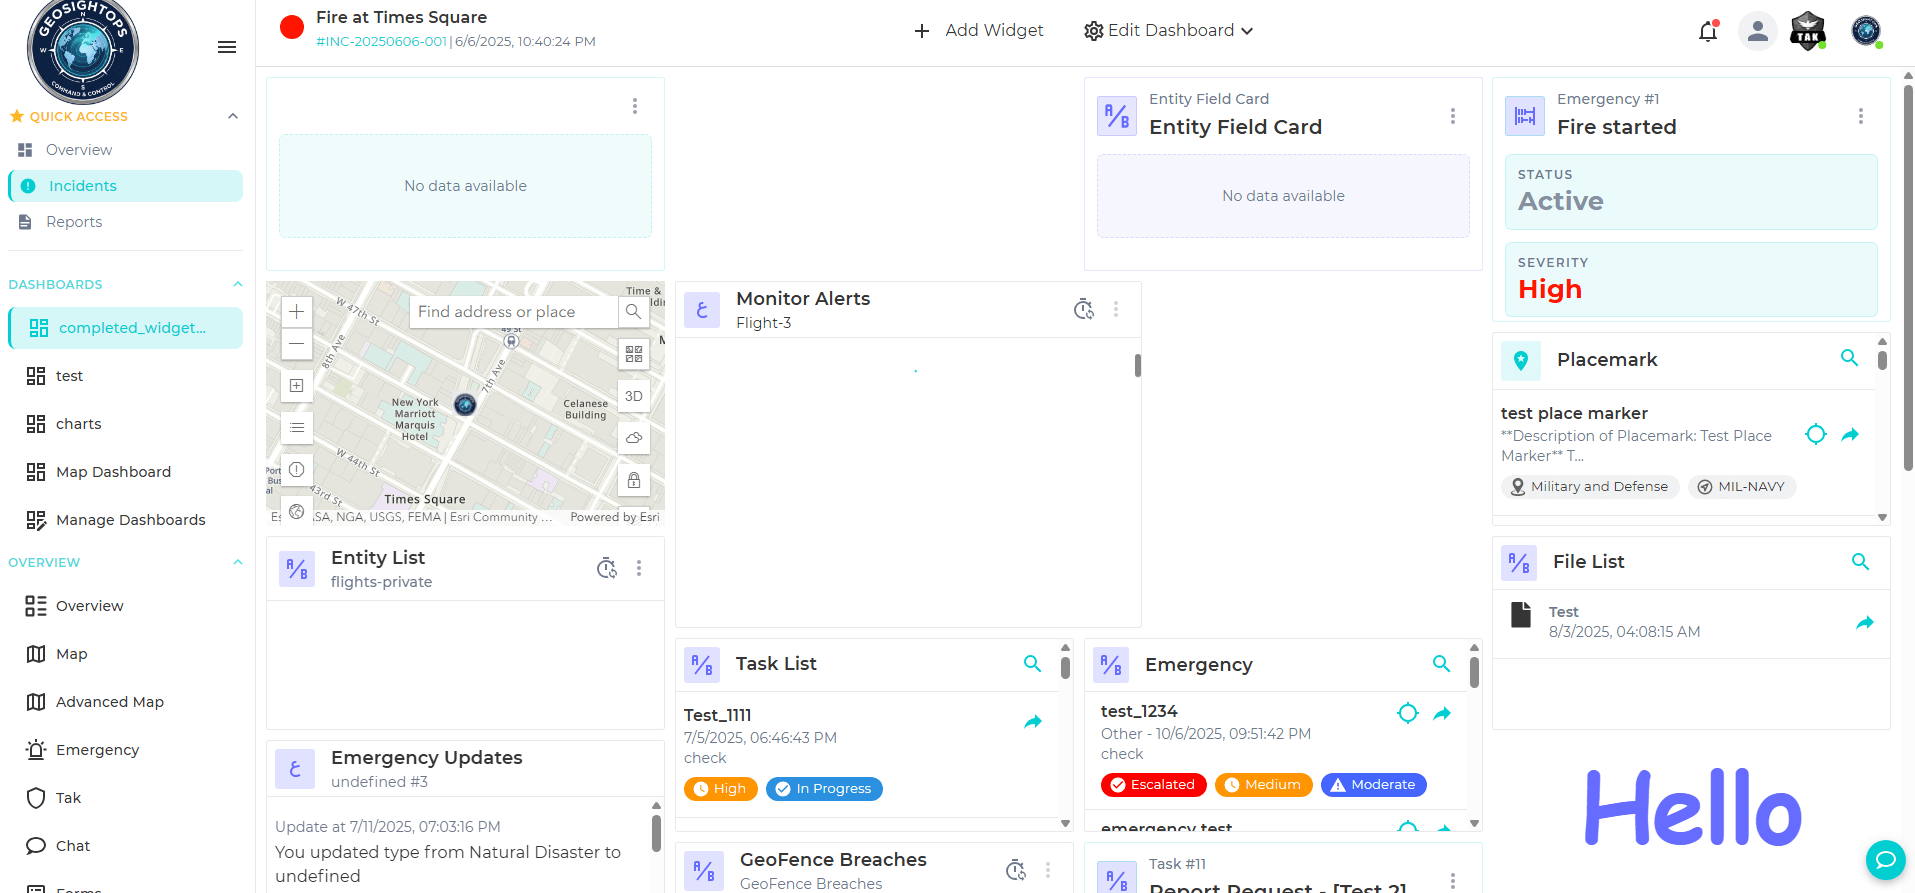
Task: Open GeoFence Breaches refresh timer icon
Action: (x=1016, y=870)
